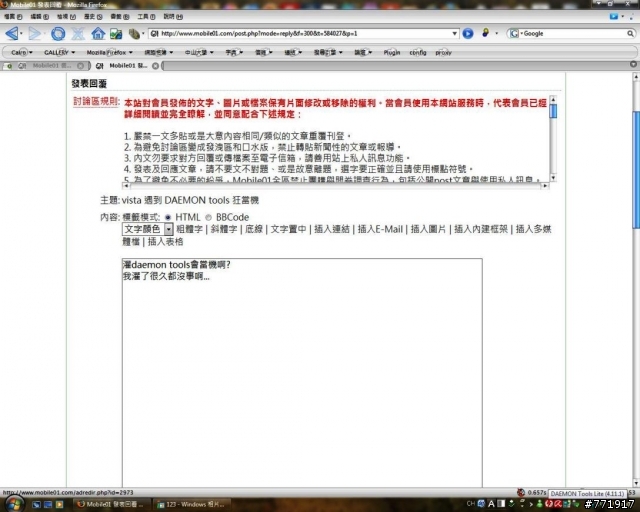Image resolution: width=640 pixels, height=512 pixels.
Task: Click inside the reply content text area
Action: pyautogui.click(x=302, y=372)
